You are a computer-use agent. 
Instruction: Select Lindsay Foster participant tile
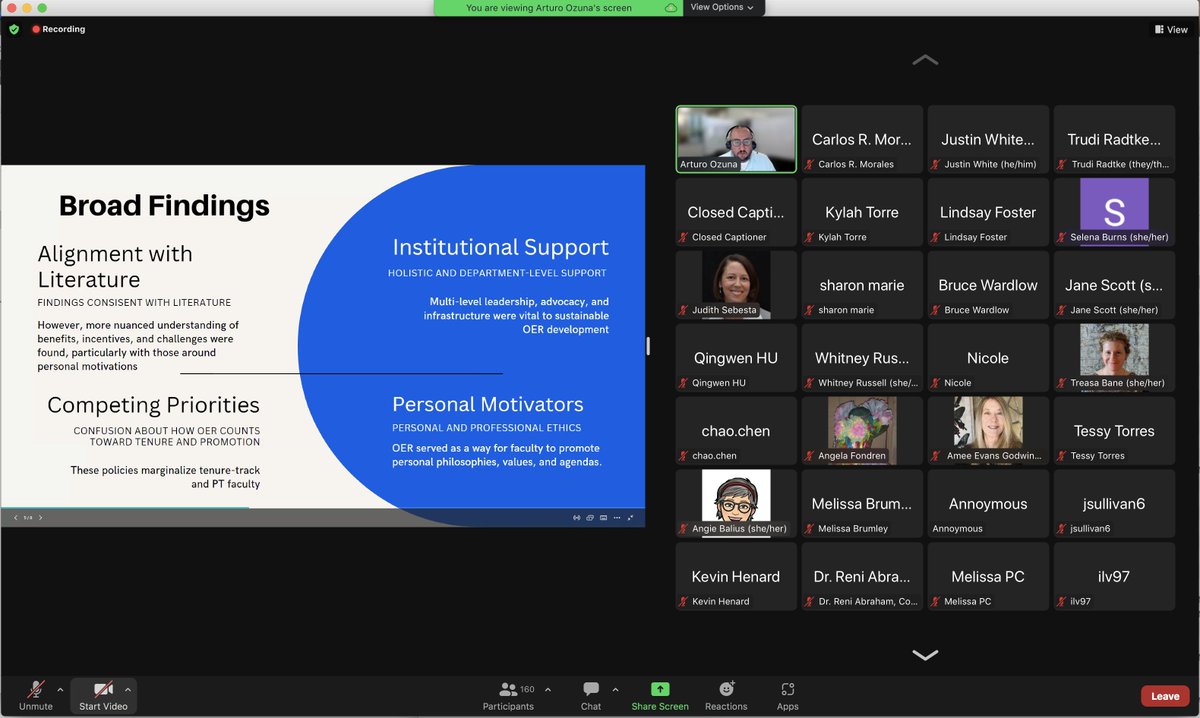click(x=988, y=212)
